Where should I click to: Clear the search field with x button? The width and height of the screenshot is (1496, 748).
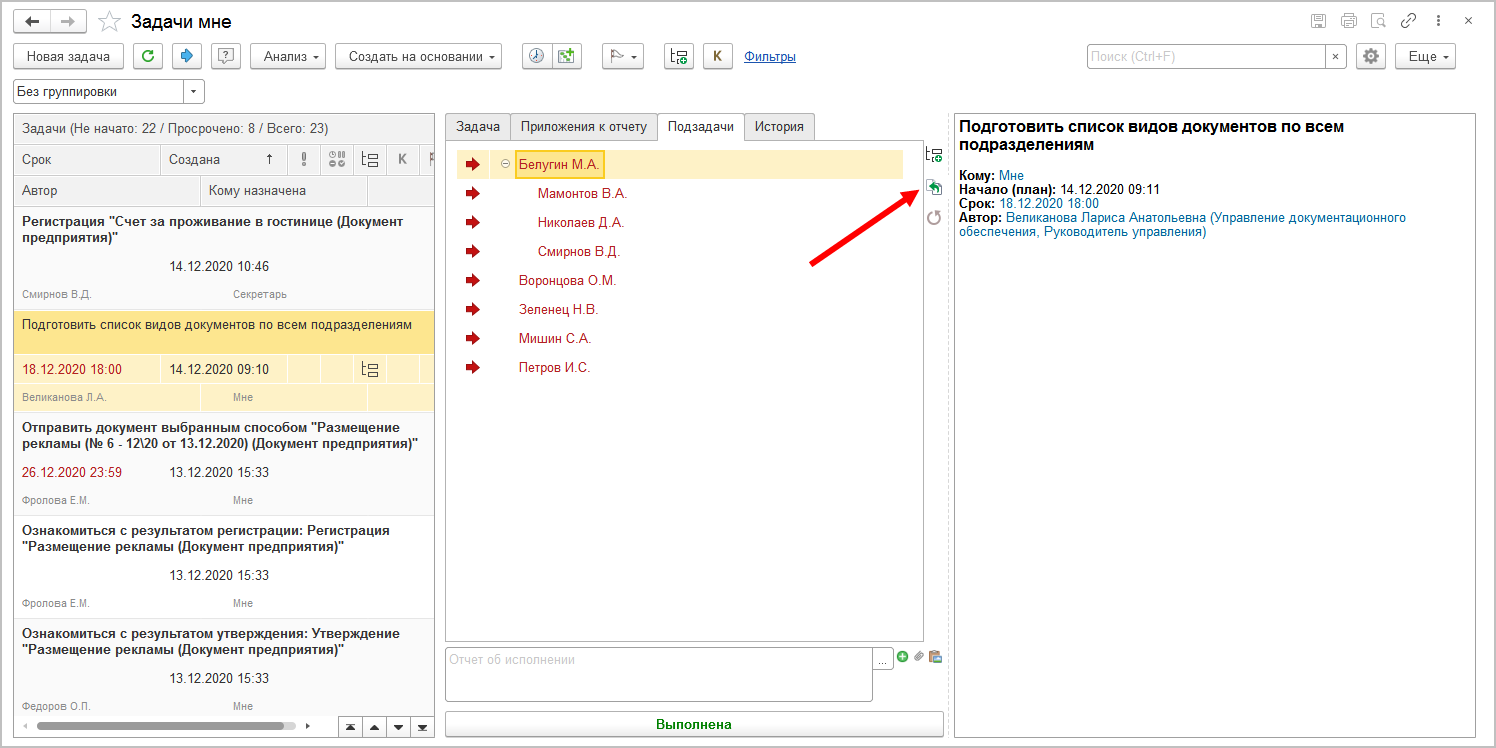pyautogui.click(x=1336, y=57)
